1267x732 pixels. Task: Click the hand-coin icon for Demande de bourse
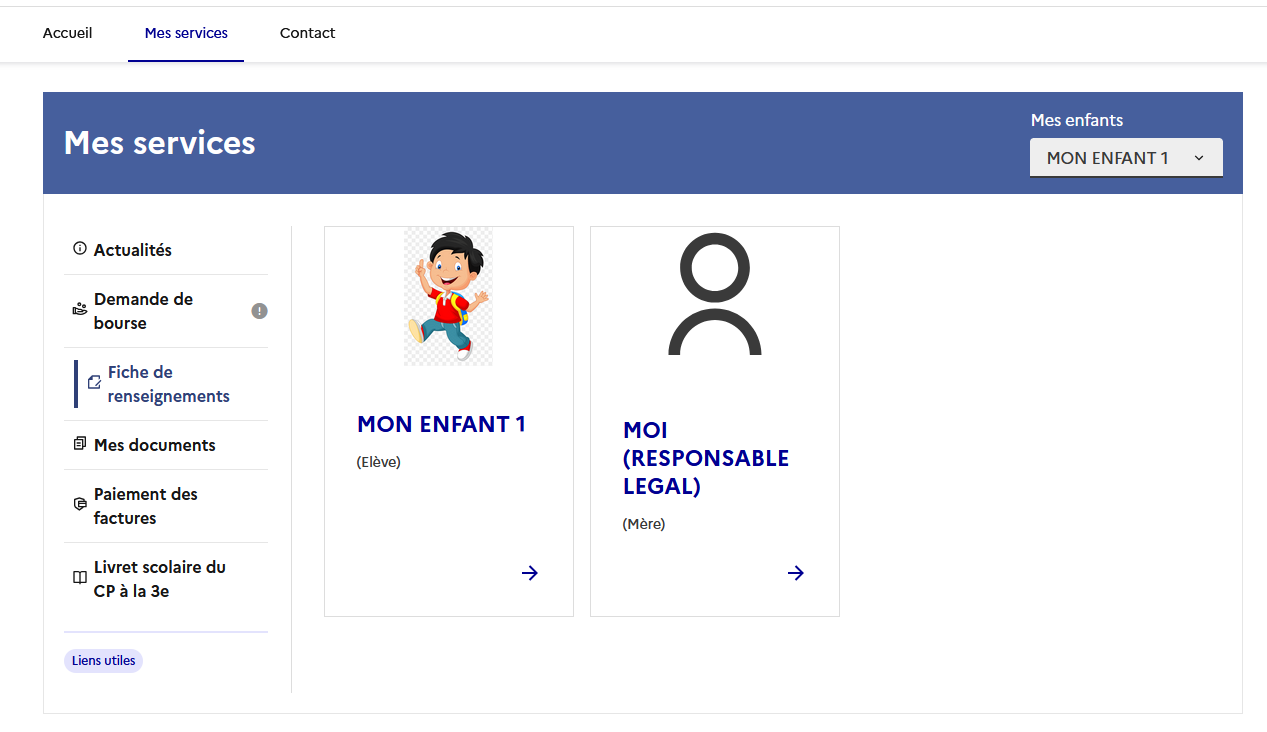[x=80, y=310]
